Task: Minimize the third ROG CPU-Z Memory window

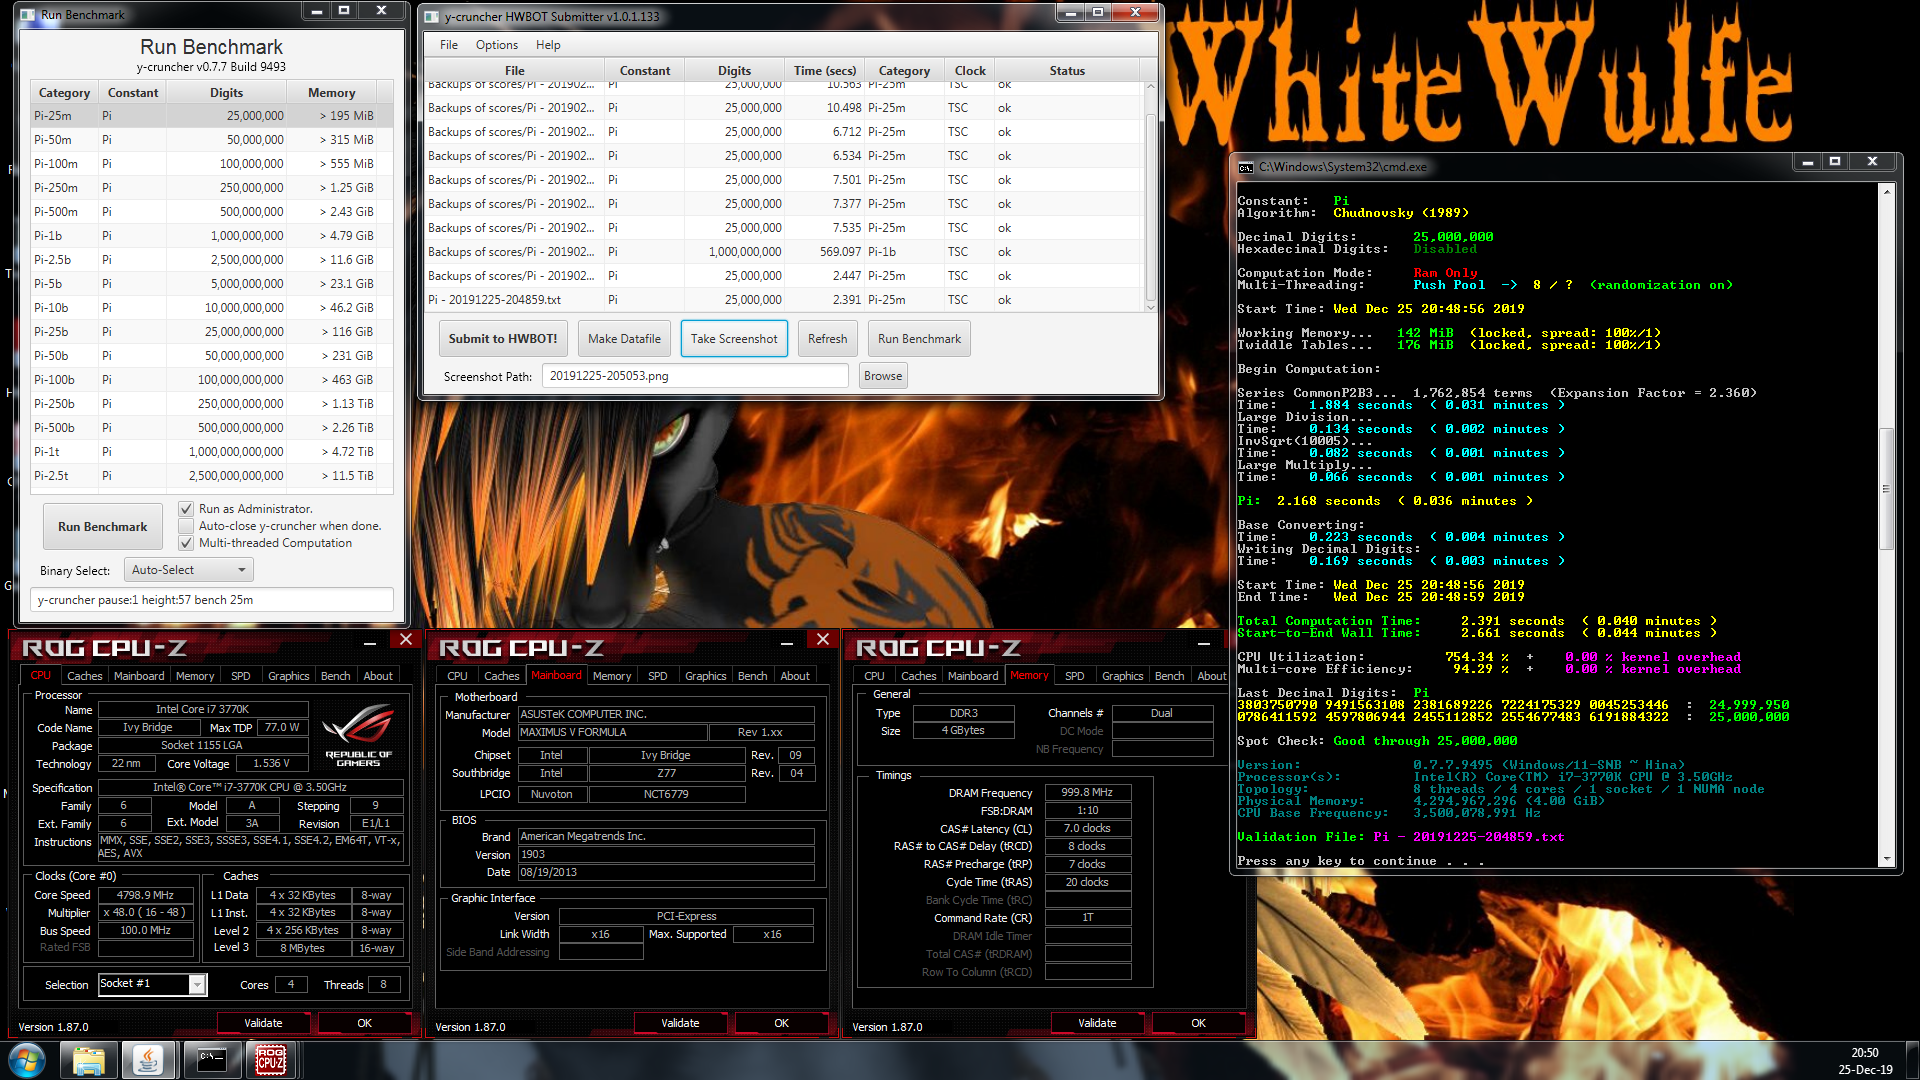Action: click(1204, 642)
